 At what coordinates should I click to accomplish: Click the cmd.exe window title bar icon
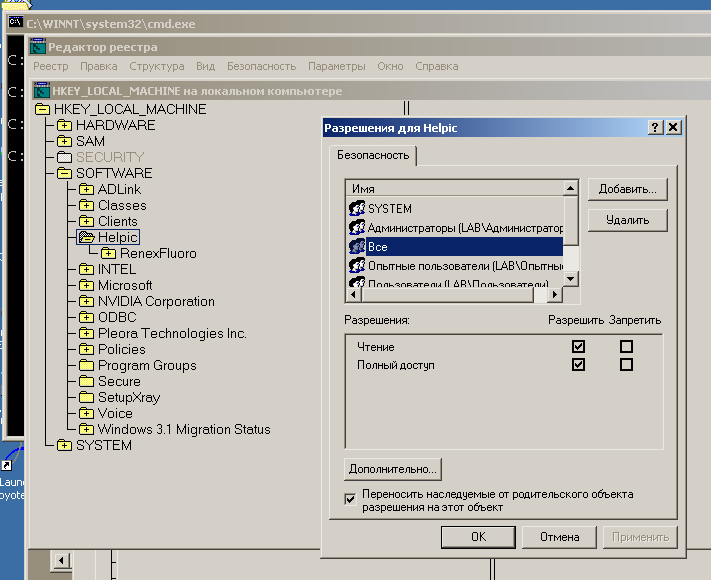[15, 22]
